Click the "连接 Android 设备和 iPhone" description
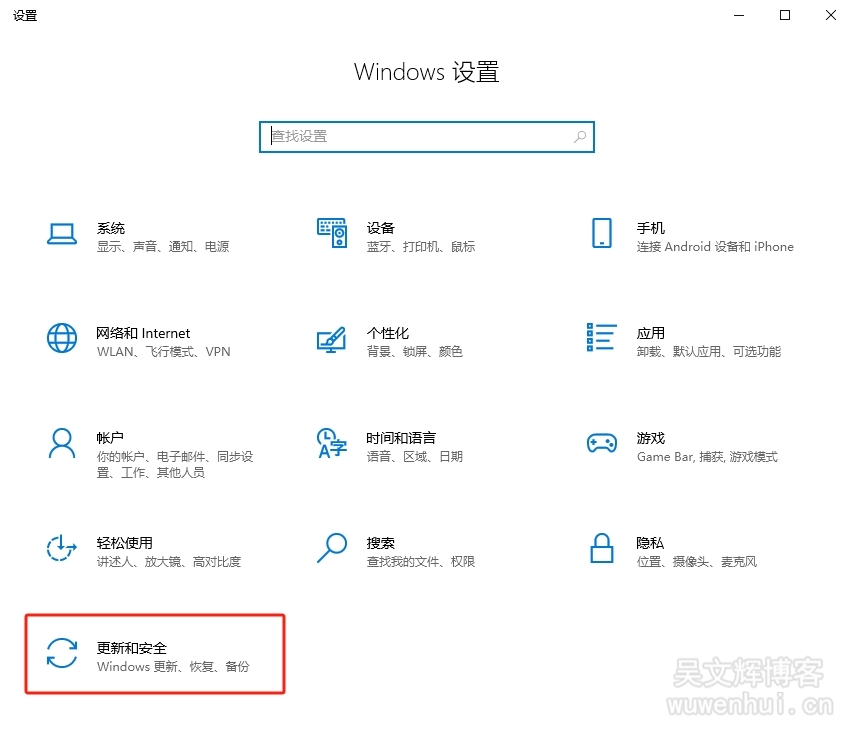 tap(715, 247)
